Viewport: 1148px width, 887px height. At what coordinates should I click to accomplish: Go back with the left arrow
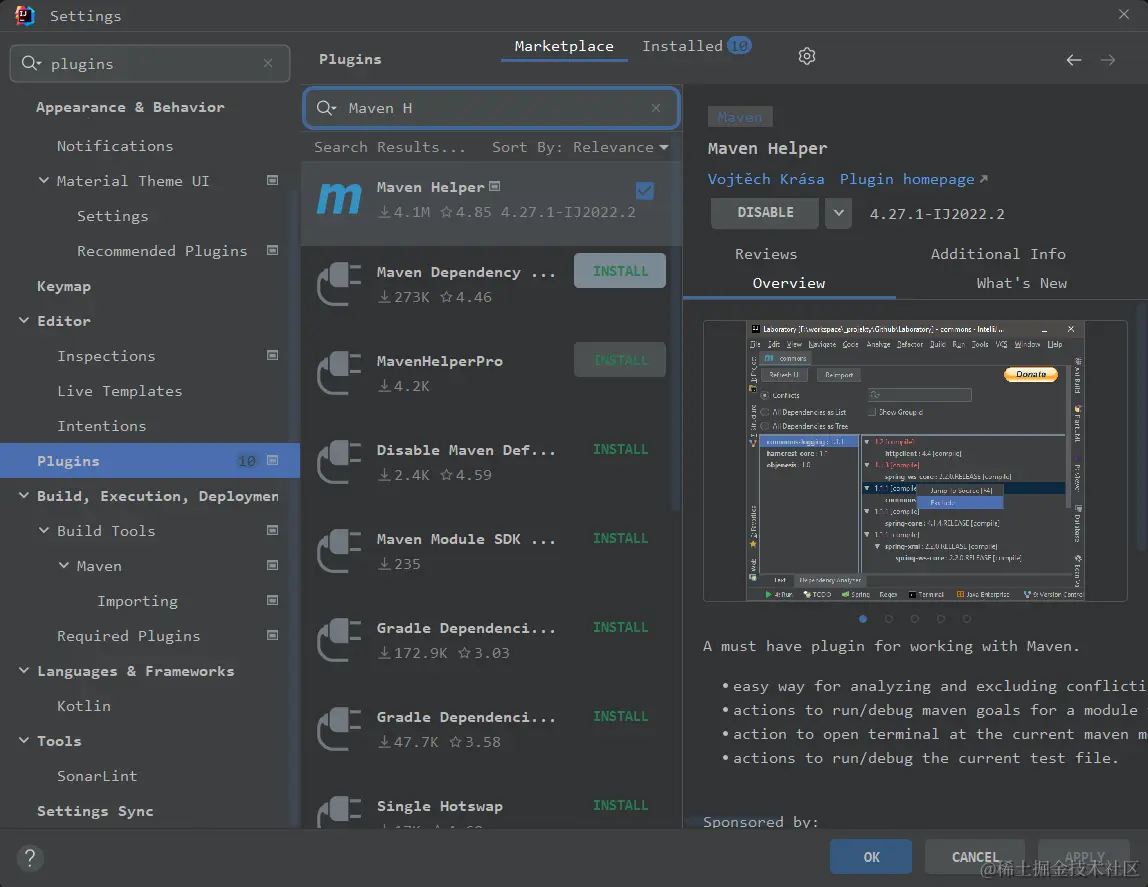coord(1073,60)
